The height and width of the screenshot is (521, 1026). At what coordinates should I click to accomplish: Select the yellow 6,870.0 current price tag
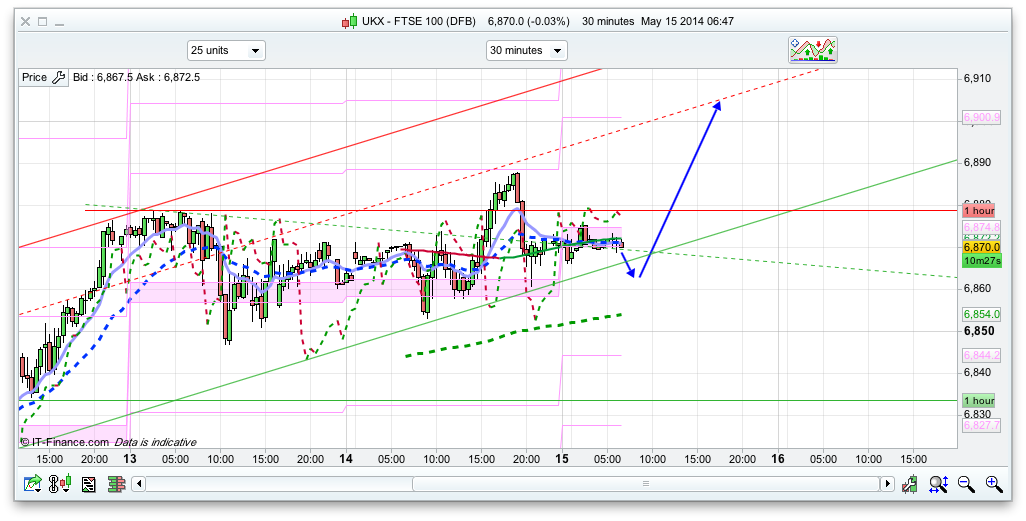981,248
